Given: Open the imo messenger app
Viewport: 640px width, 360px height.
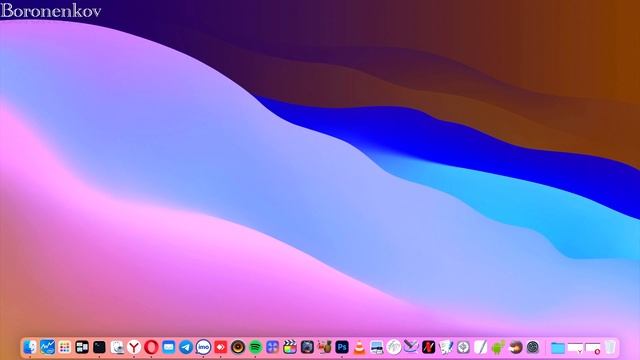Looking at the screenshot, I should click(203, 347).
